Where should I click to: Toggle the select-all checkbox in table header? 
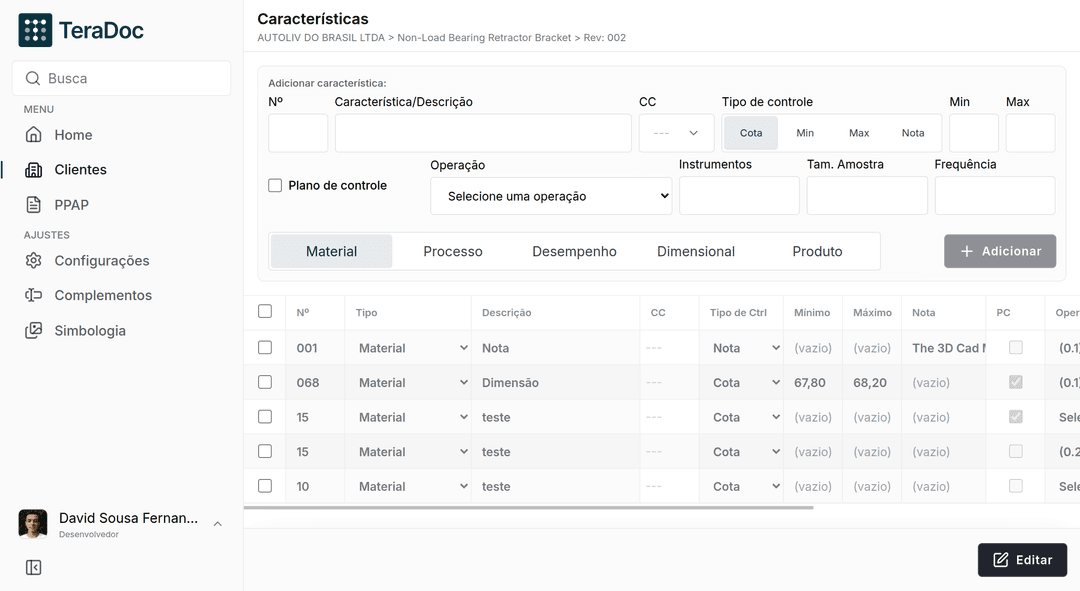(265, 312)
